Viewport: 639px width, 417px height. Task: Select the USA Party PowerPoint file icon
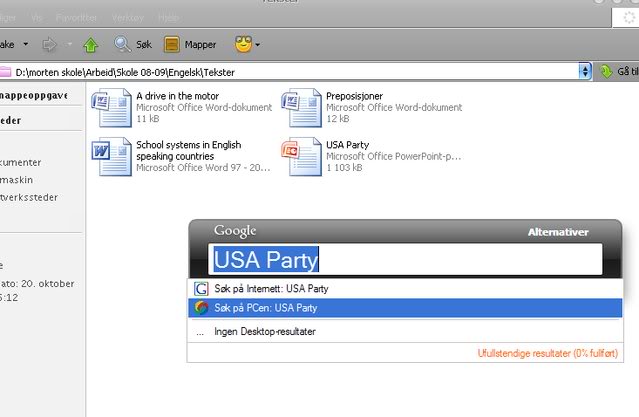(x=302, y=157)
